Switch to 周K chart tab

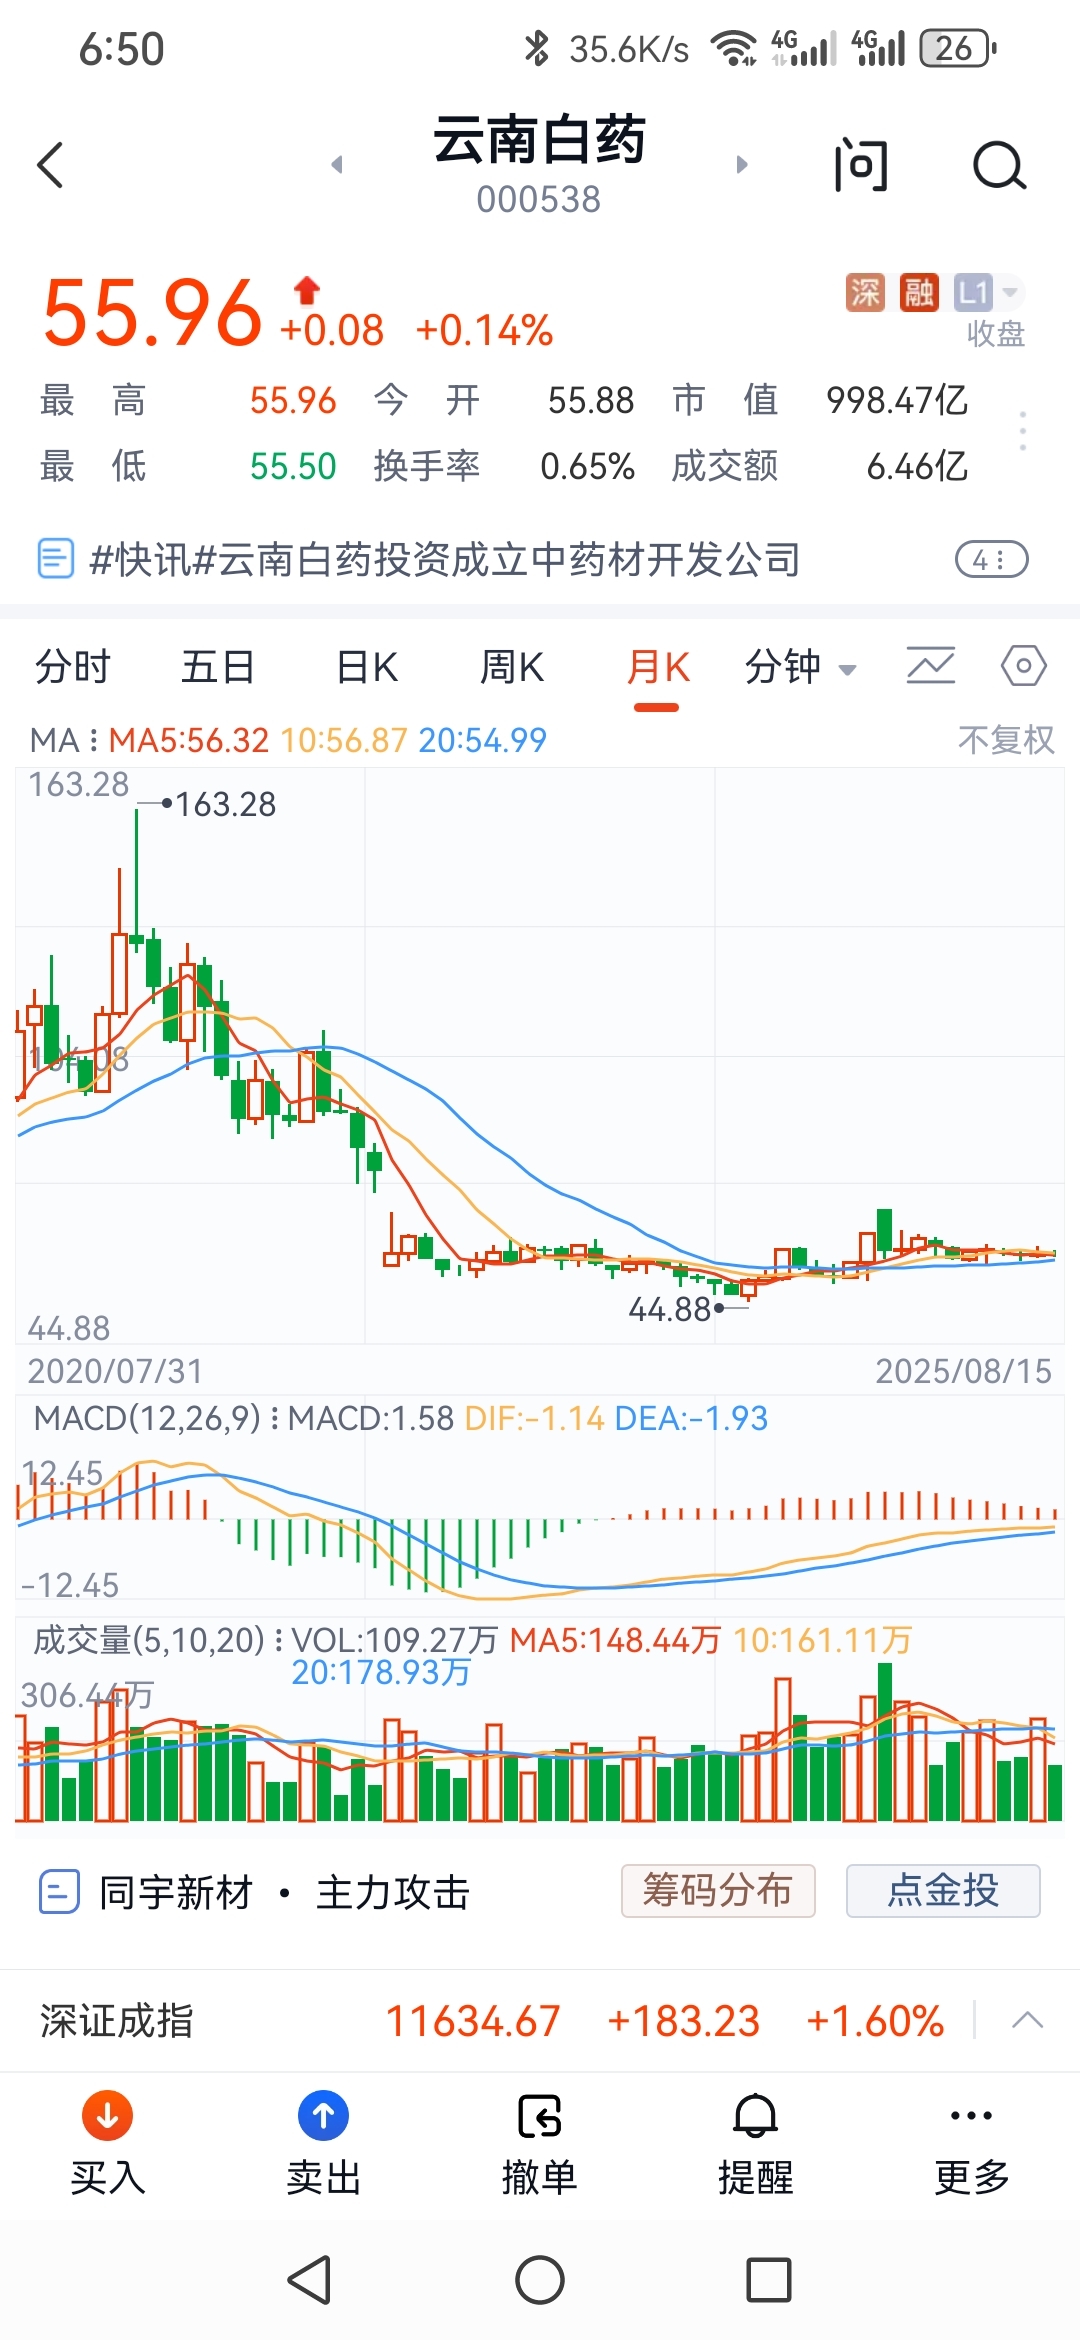point(512,667)
